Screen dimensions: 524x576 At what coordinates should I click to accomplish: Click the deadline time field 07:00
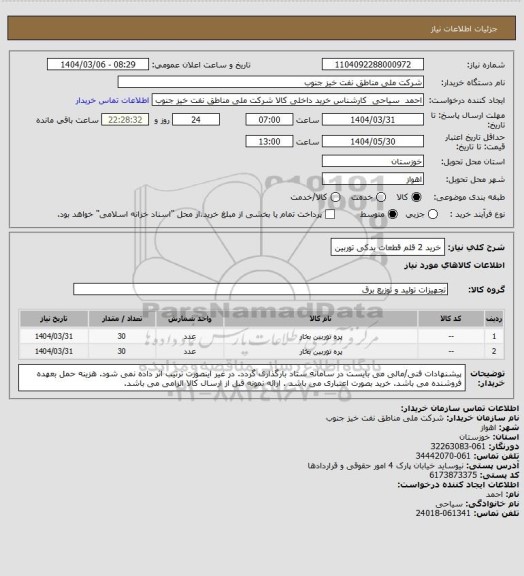pos(269,120)
